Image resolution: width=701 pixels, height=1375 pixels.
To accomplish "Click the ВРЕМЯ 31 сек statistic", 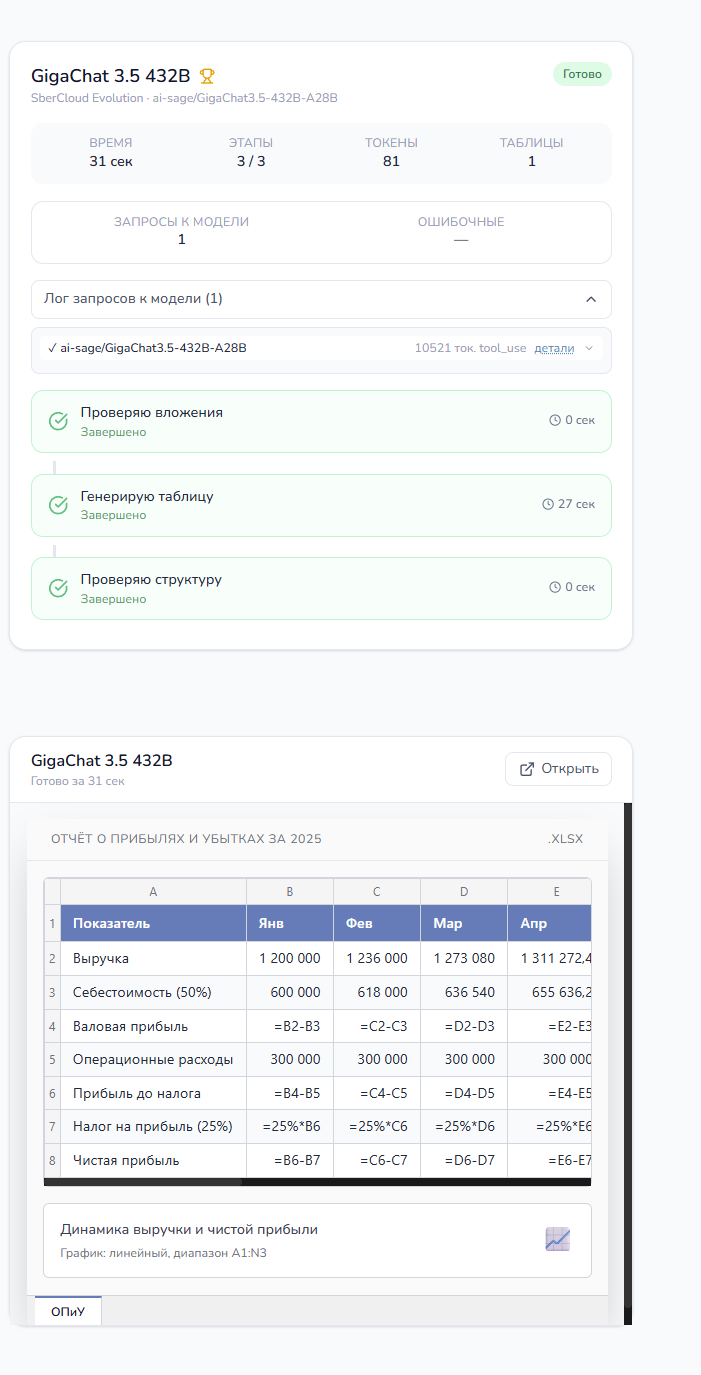I will pos(110,152).
